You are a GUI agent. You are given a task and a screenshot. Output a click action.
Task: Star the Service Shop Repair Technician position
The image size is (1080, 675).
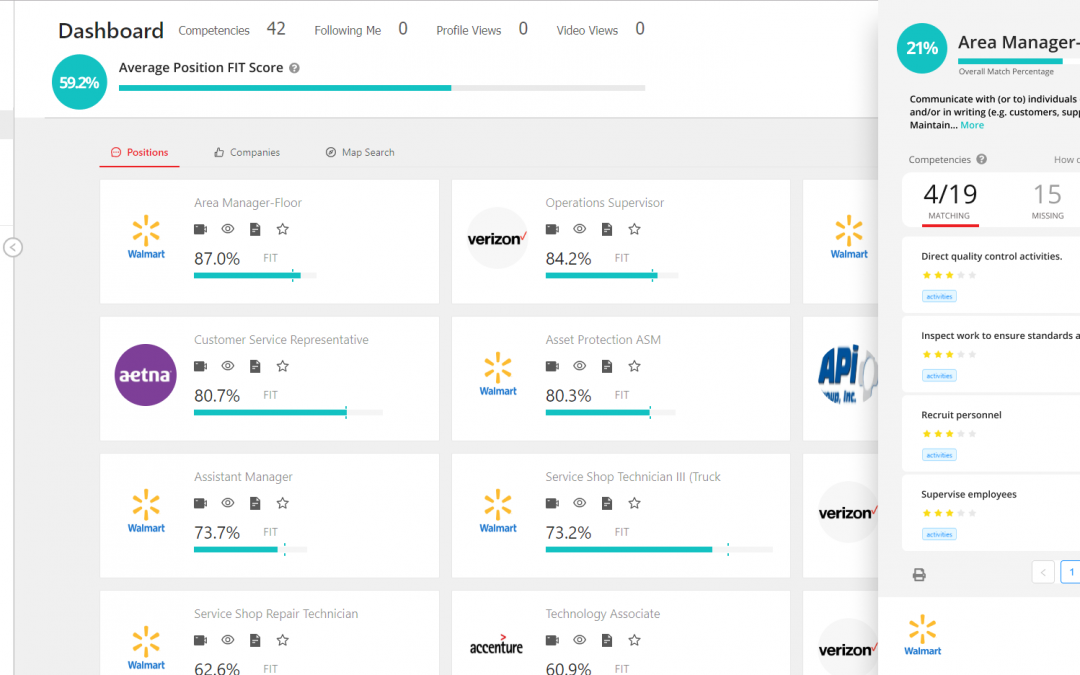(282, 641)
